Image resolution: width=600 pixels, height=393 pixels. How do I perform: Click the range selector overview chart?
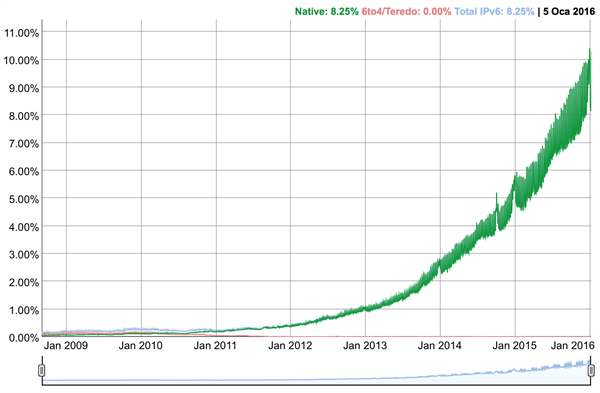tap(316, 371)
